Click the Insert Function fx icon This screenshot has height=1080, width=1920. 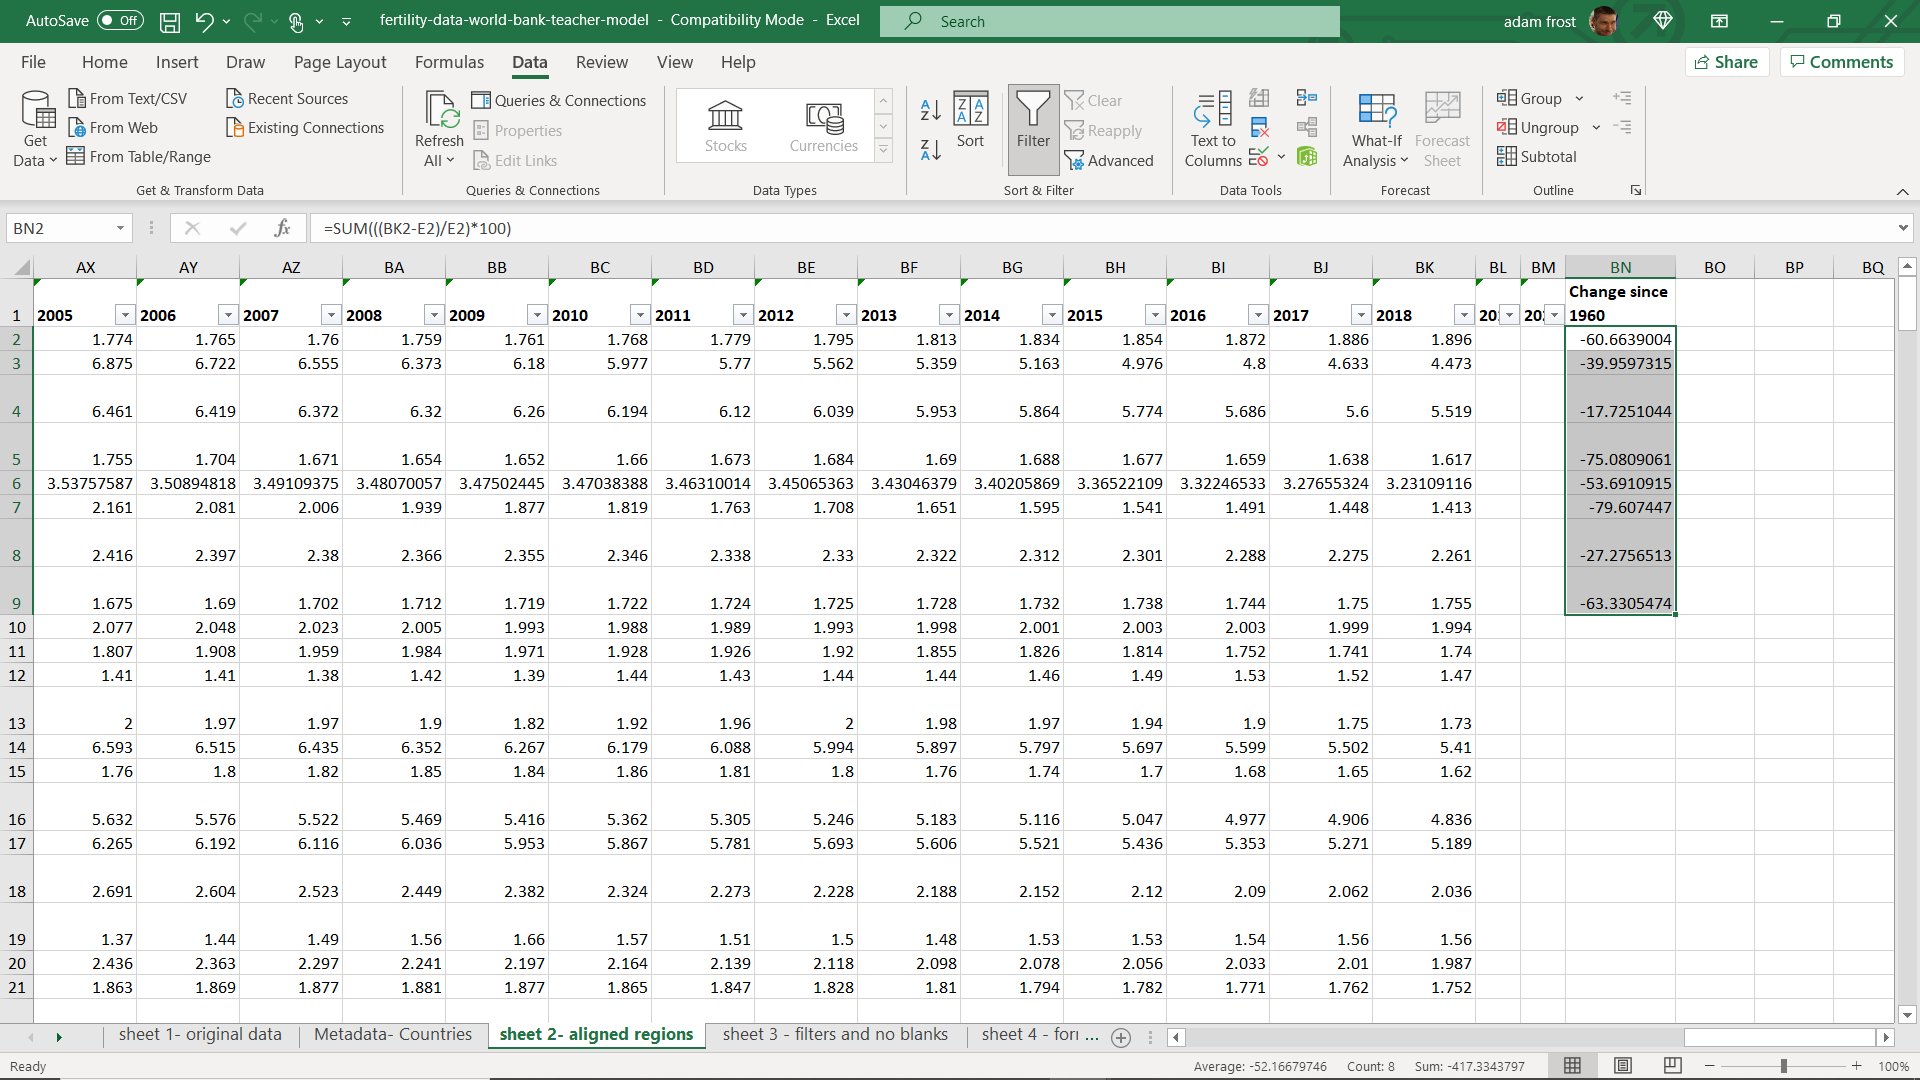click(282, 228)
